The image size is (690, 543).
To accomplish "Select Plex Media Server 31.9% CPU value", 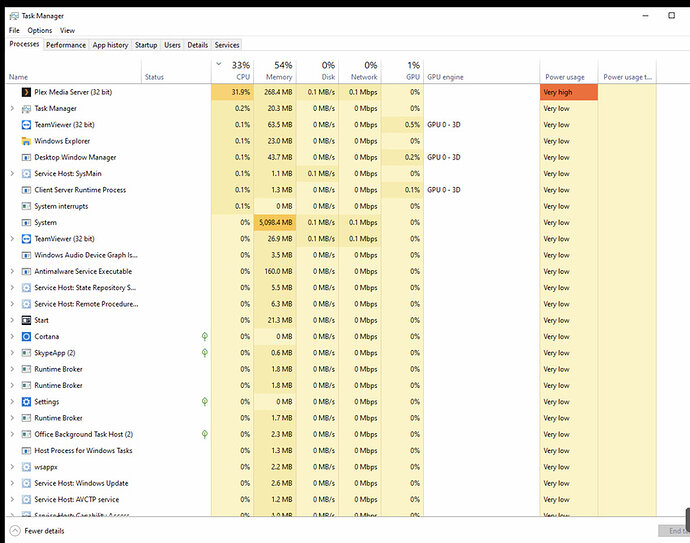I will click(x=233, y=92).
